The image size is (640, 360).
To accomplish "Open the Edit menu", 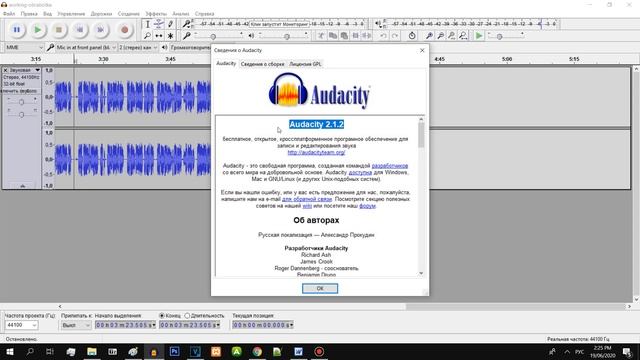I will (29, 14).
